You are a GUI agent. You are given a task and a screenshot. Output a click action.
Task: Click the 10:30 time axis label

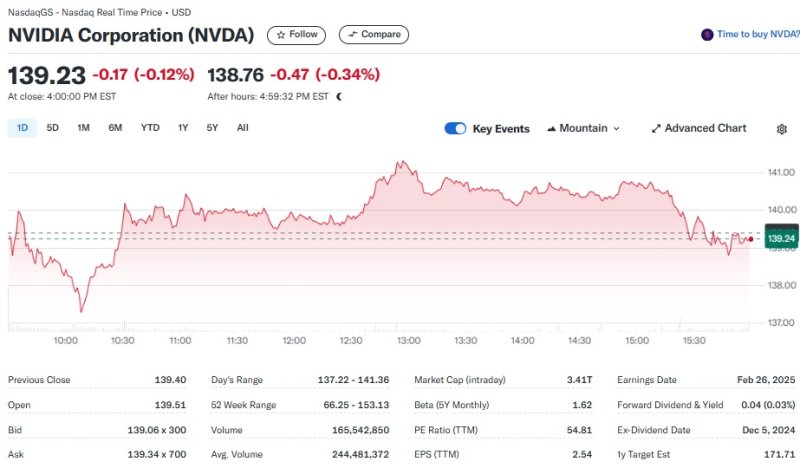(122, 340)
